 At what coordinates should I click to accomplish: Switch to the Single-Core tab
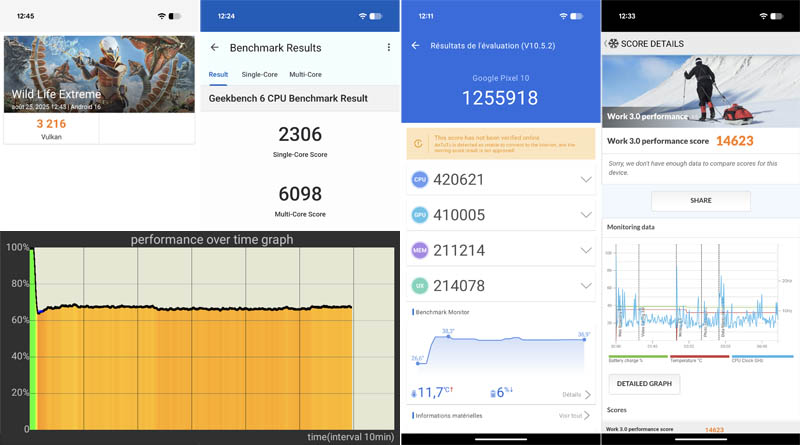tap(259, 75)
